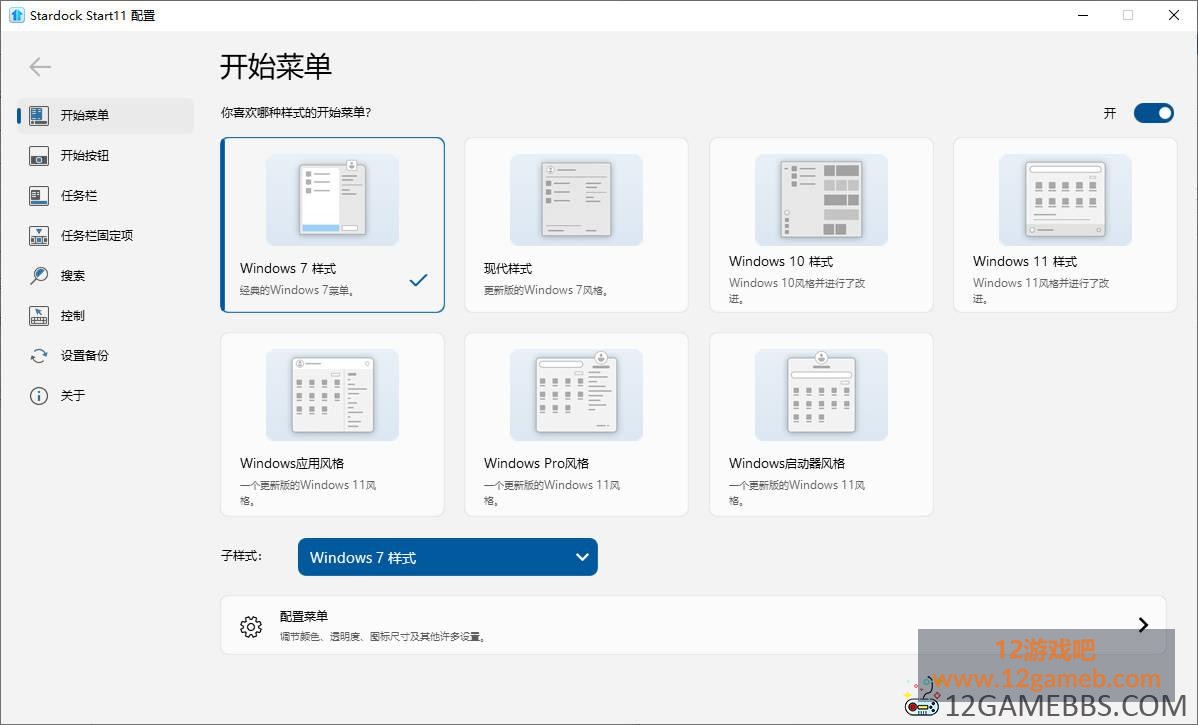1198x725 pixels.
Task: Click the gear icon beside 配置菜单
Action: click(251, 626)
